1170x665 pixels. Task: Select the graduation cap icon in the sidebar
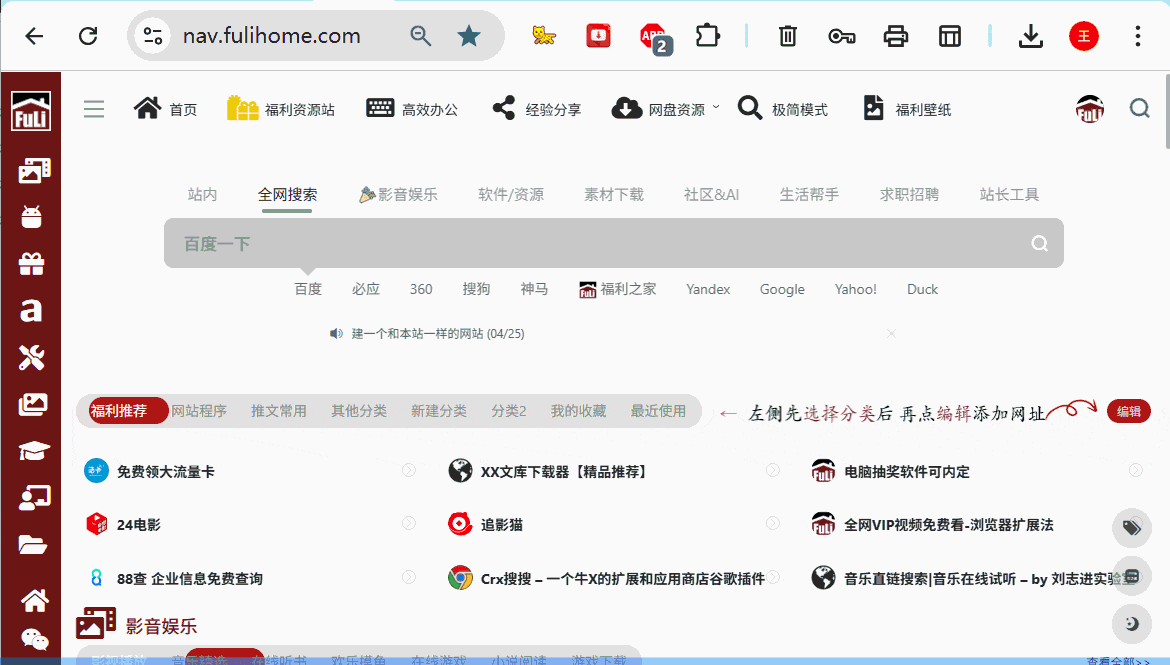33,451
